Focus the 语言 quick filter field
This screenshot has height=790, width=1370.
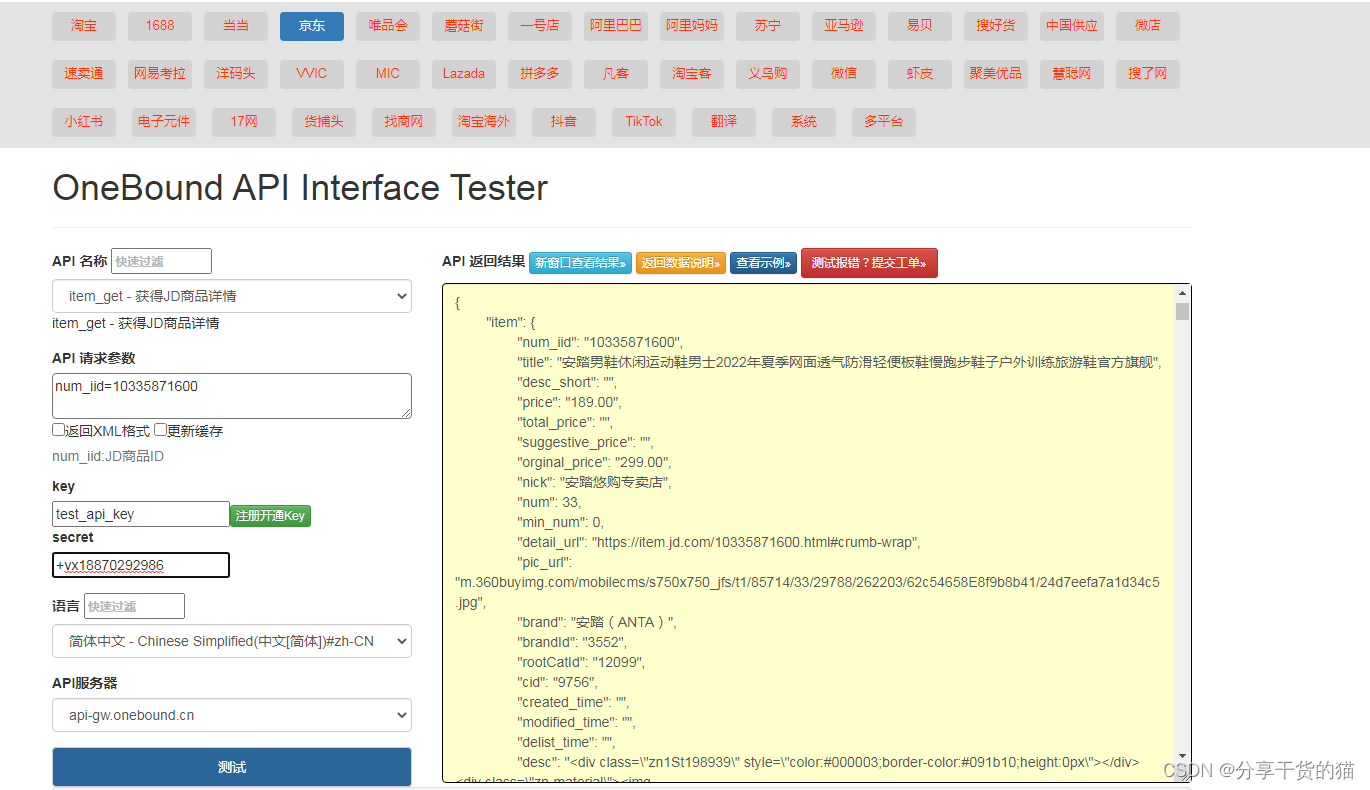[134, 606]
